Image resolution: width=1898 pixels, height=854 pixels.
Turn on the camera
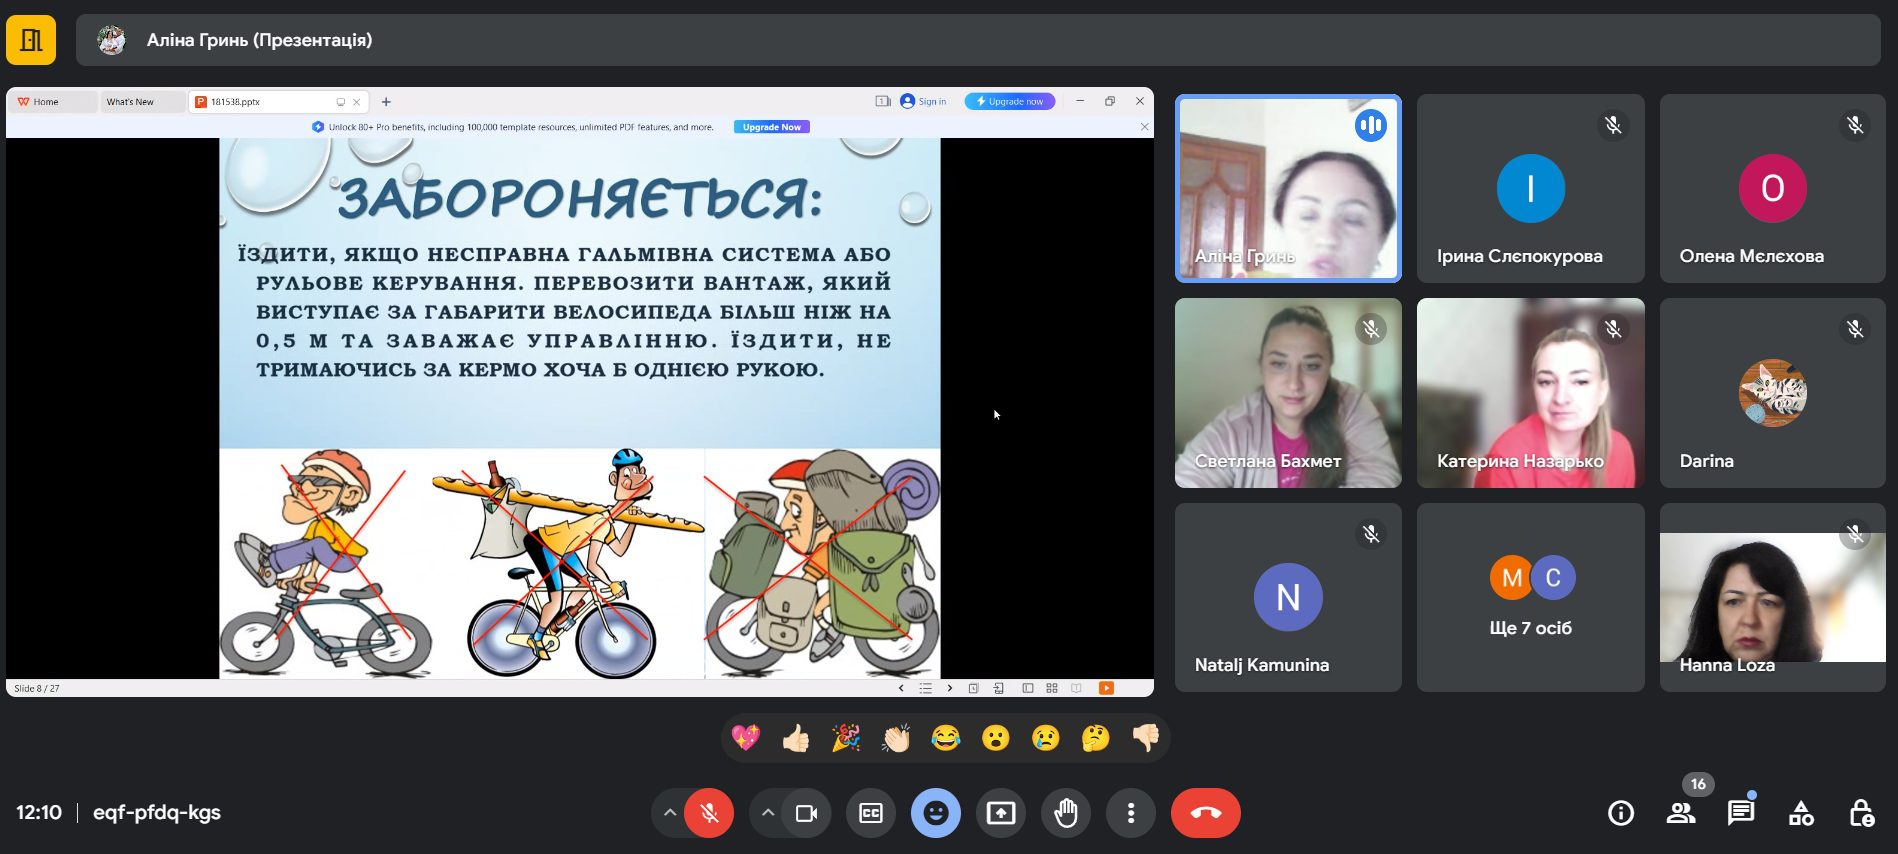(806, 813)
